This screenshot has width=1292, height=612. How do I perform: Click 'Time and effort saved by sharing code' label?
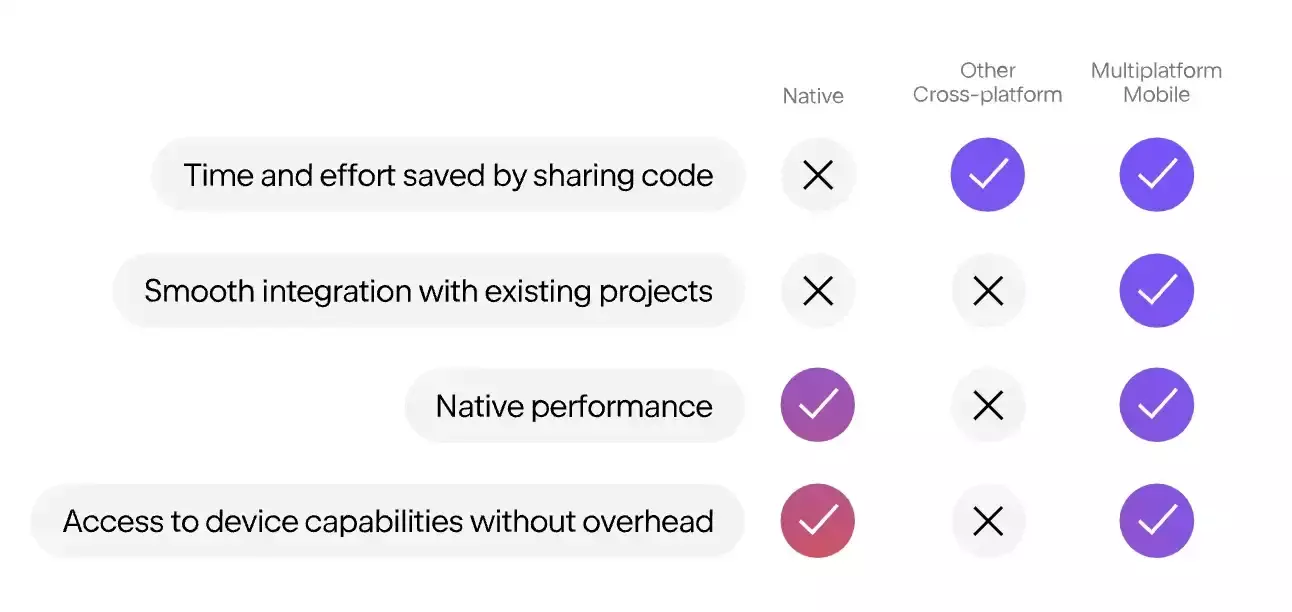[x=448, y=175]
